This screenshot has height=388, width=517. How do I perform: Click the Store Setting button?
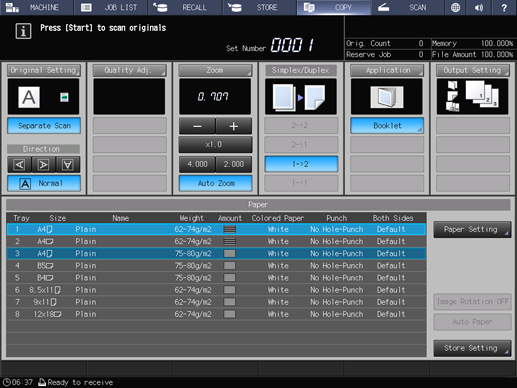click(x=472, y=348)
